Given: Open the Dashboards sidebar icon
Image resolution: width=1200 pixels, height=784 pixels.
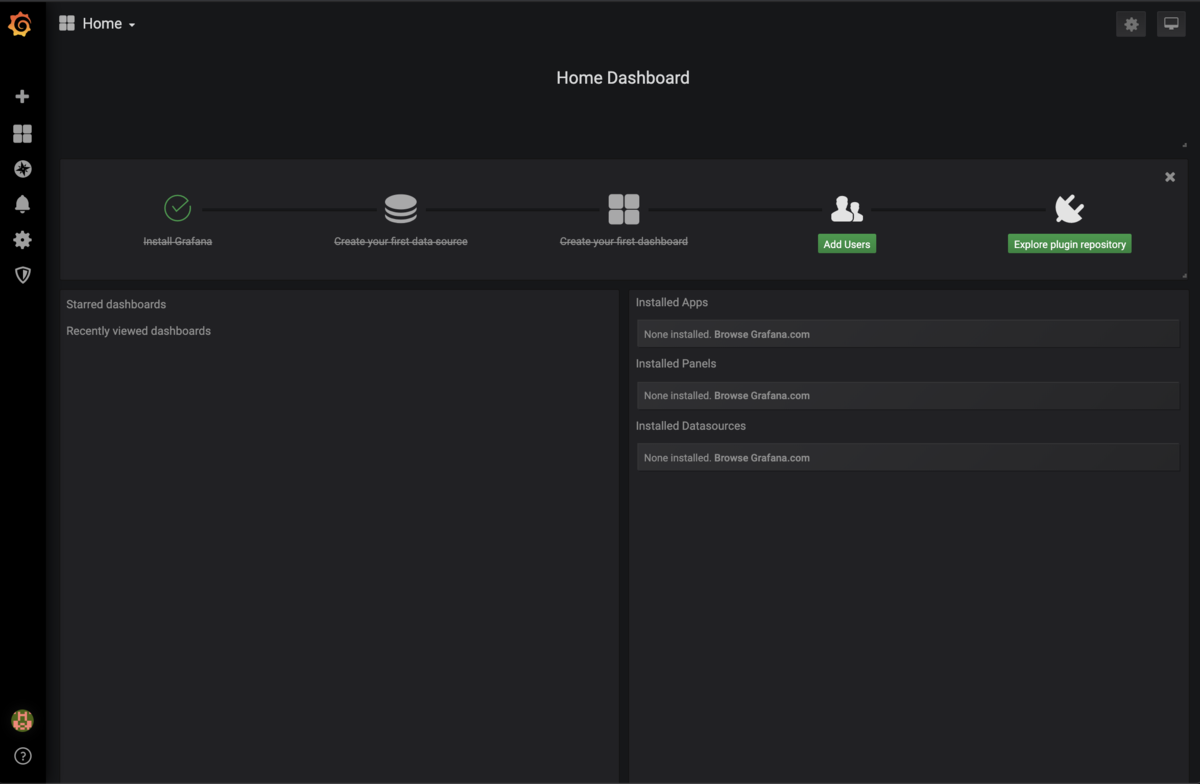Looking at the screenshot, I should tap(22, 134).
